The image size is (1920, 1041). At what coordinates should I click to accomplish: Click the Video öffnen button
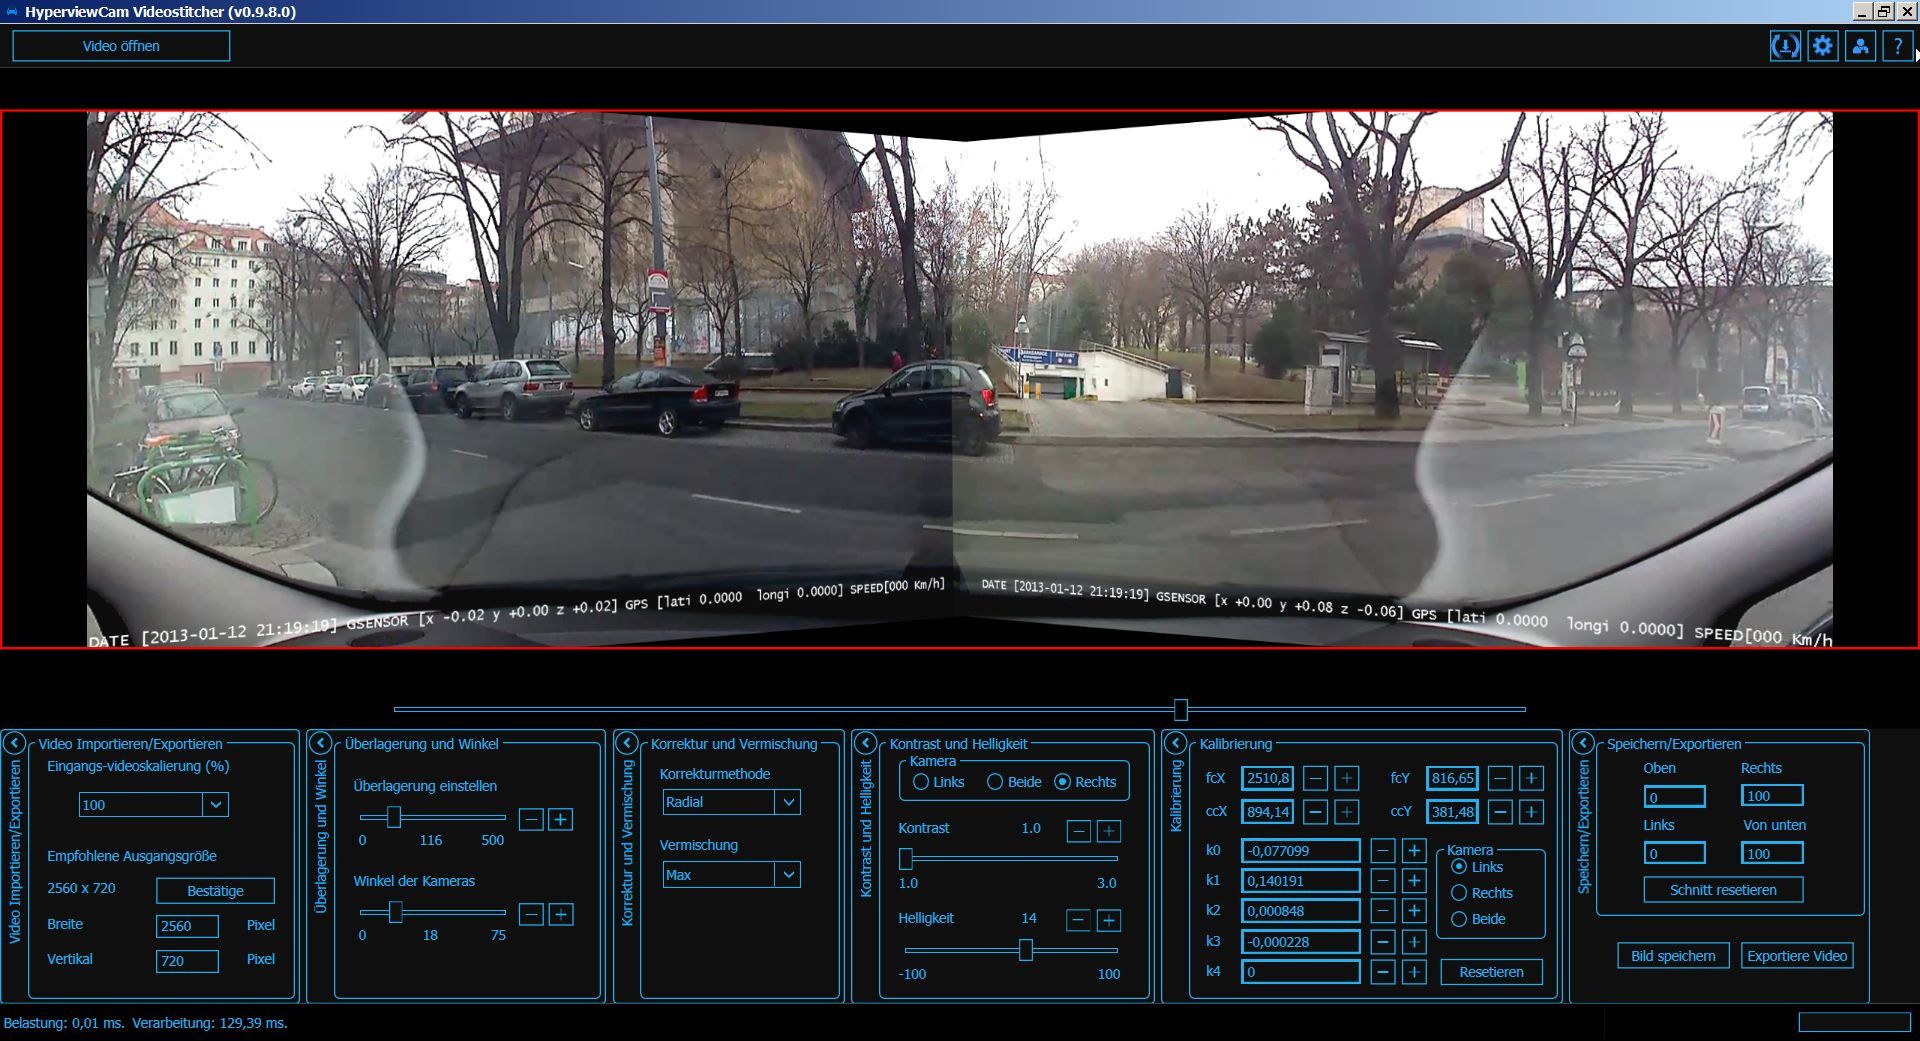[121, 46]
